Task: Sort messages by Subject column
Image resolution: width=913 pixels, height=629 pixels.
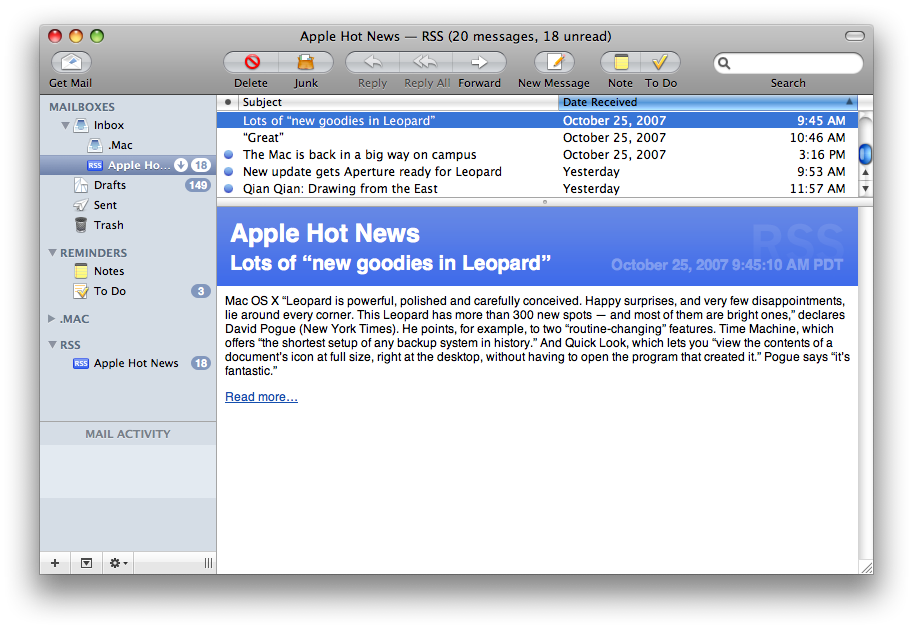Action: pos(398,103)
